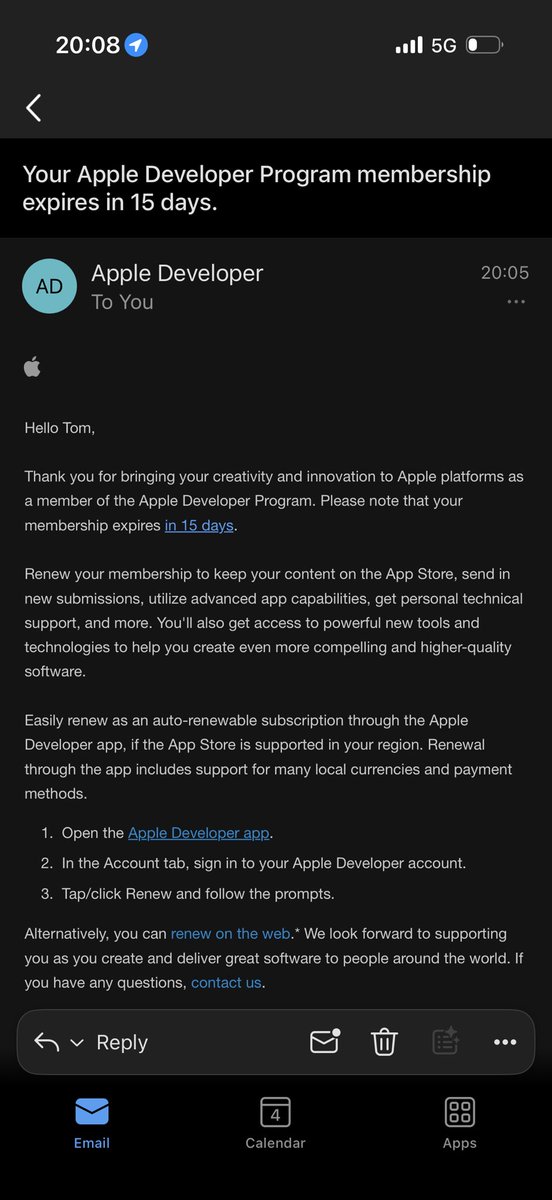Tap the "Hello Tom," greeting

(60, 427)
